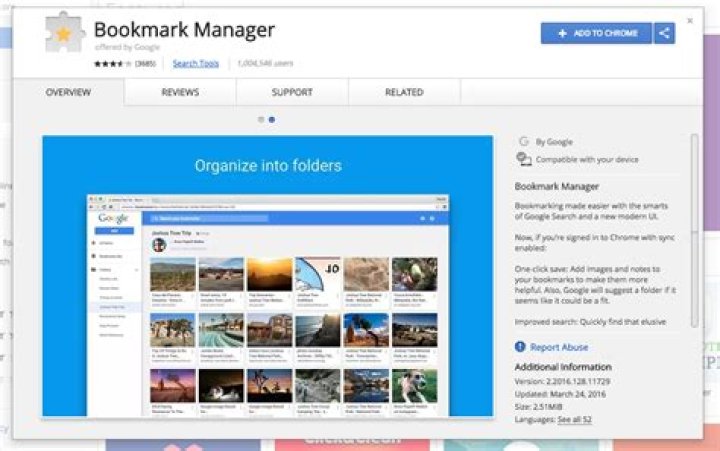Click the Organize into folders screenshot
The image size is (720, 451).
click(268, 276)
